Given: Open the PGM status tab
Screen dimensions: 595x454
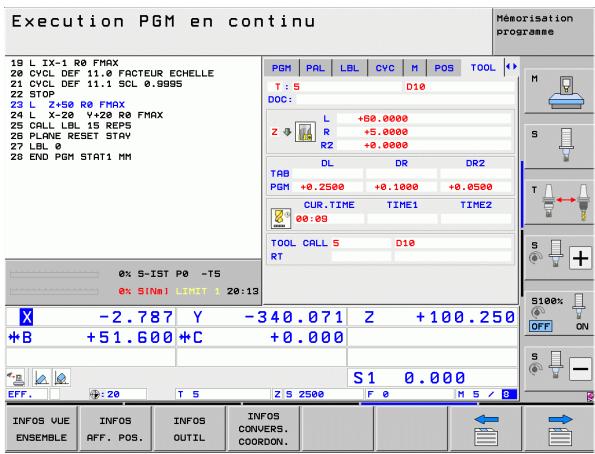Looking at the screenshot, I should [281, 68].
